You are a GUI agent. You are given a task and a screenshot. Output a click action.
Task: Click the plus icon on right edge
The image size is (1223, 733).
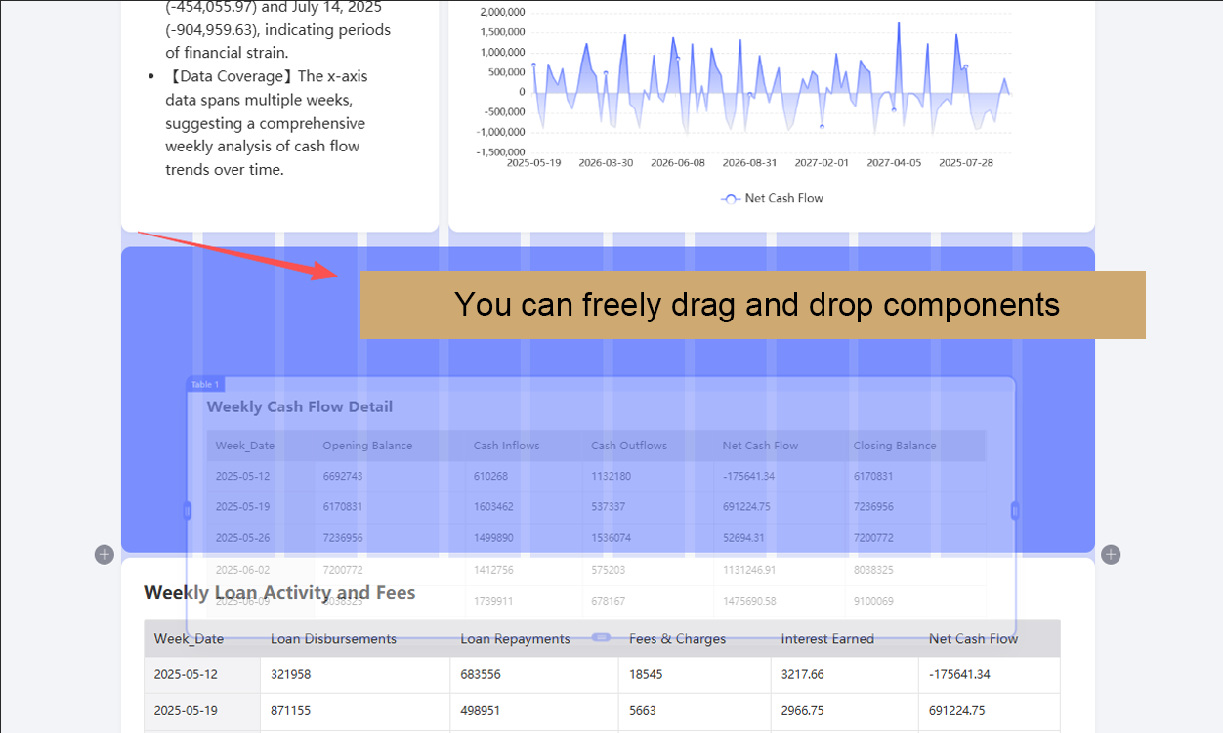(x=1111, y=554)
